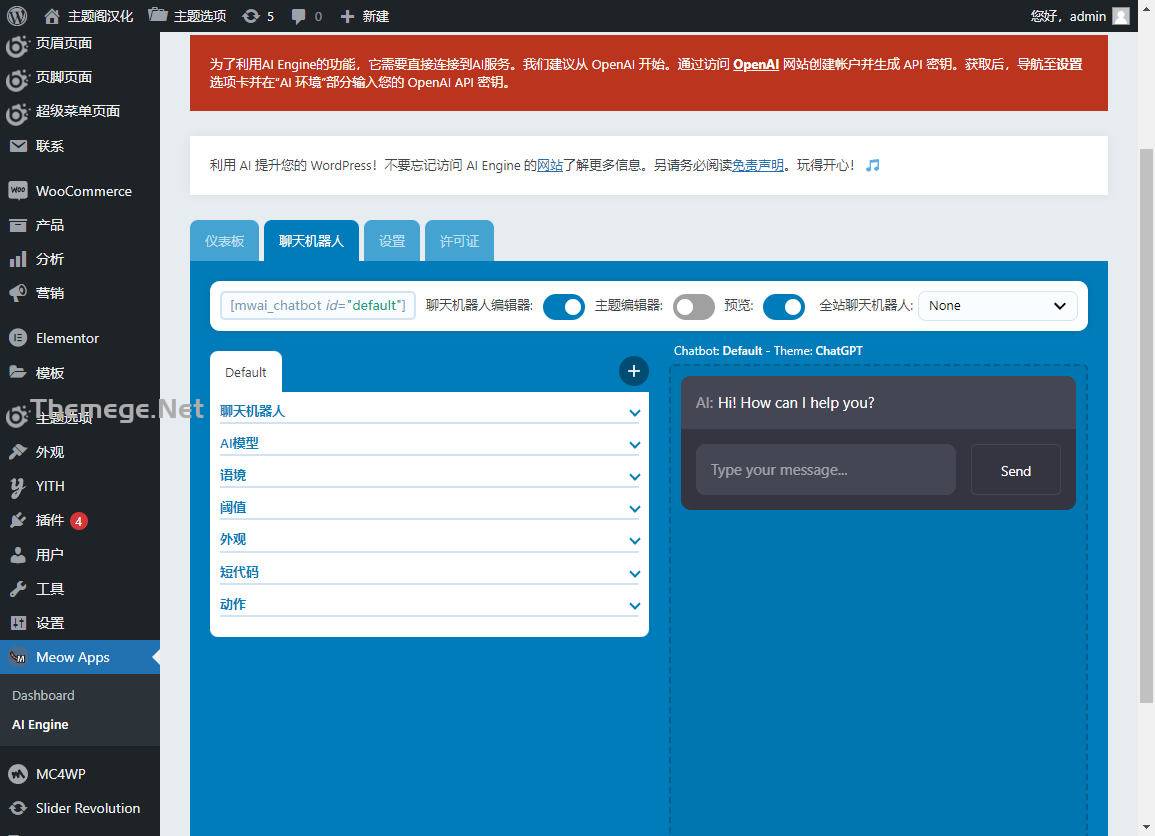
Task: Add a new chatbot with plus button
Action: [633, 371]
